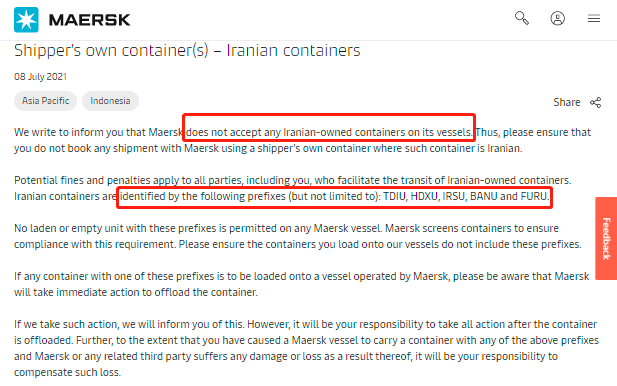This screenshot has height=386, width=617.
Task: Select the Indonesia tag
Action: 110,101
